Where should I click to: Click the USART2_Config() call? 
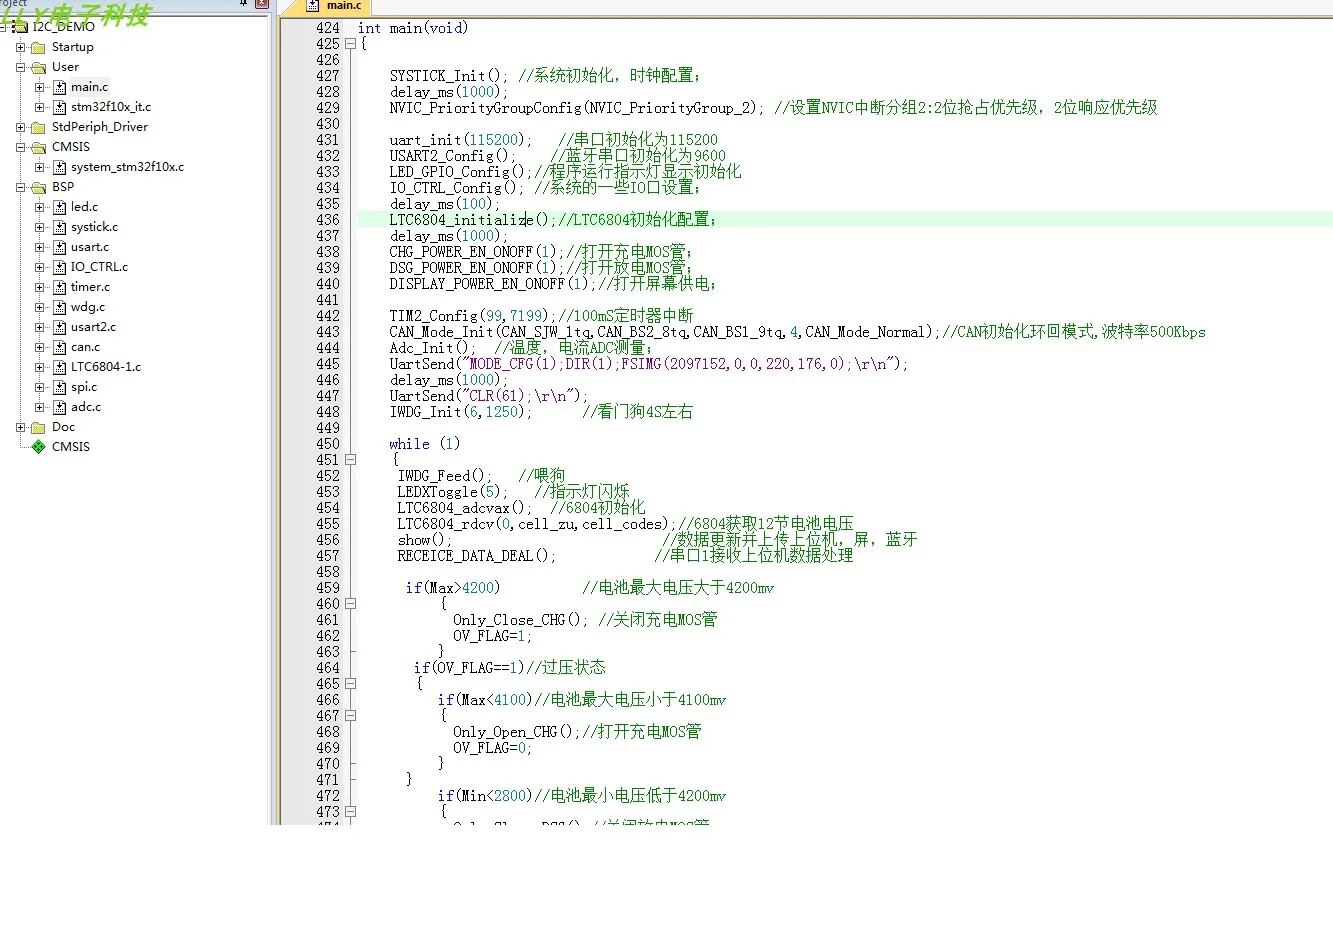453,156
